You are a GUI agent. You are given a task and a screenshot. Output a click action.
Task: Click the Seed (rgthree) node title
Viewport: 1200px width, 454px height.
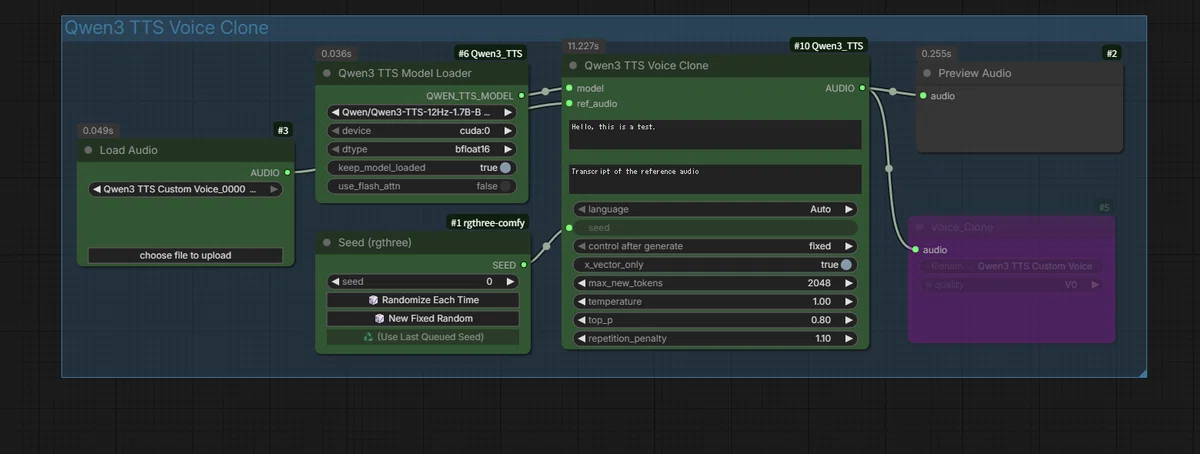(374, 242)
